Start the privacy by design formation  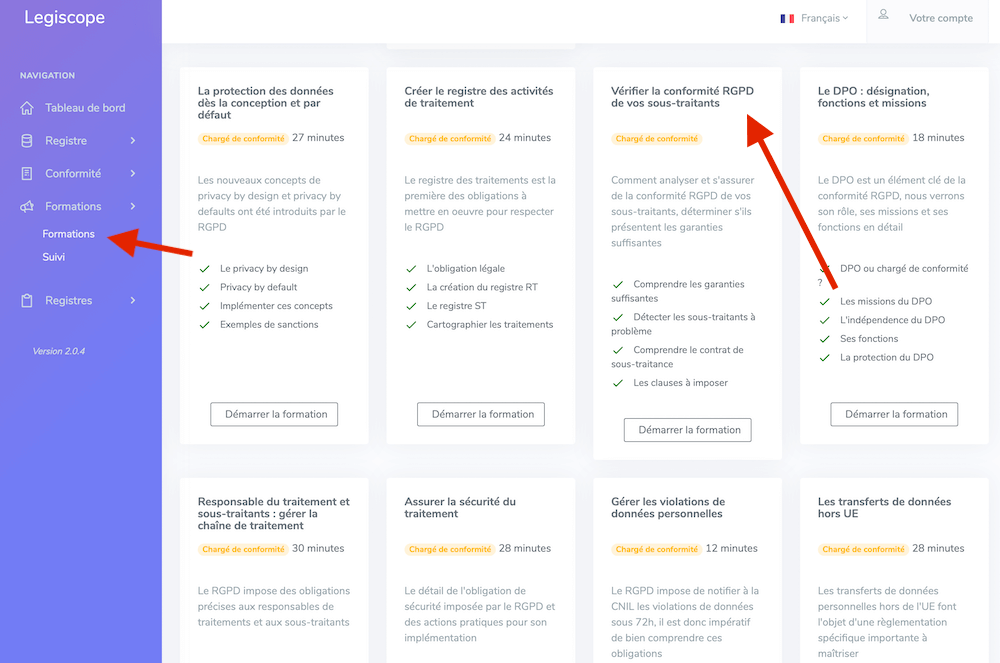click(274, 414)
